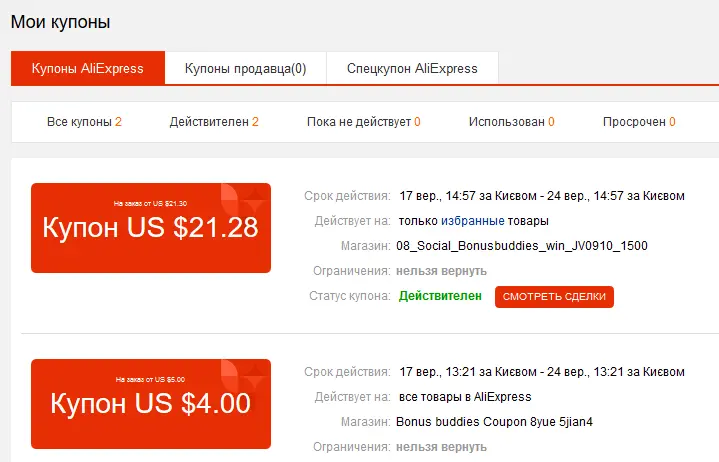Screen dimensions: 719x462
Task: Click the Мои купоны page heading
Action: (x=61, y=22)
